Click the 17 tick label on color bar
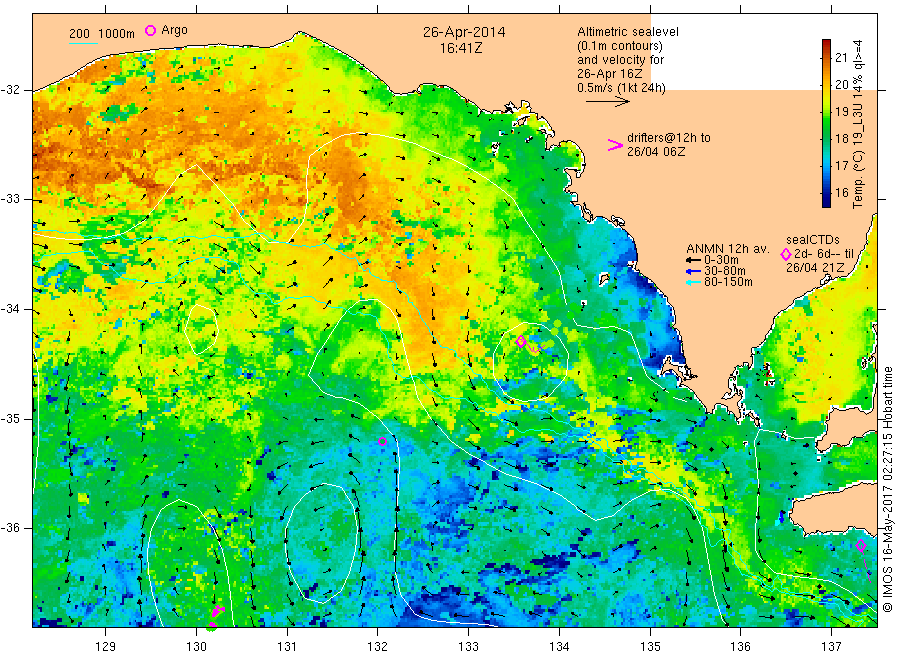 click(x=841, y=165)
